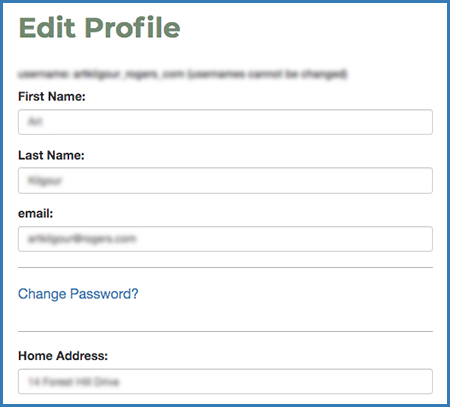This screenshot has width=450, height=407.
Task: Click the word Edit in the title
Action: pos(47,27)
